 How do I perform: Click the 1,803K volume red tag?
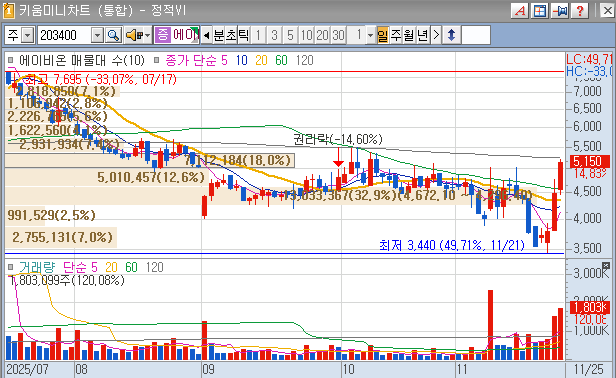click(x=590, y=307)
